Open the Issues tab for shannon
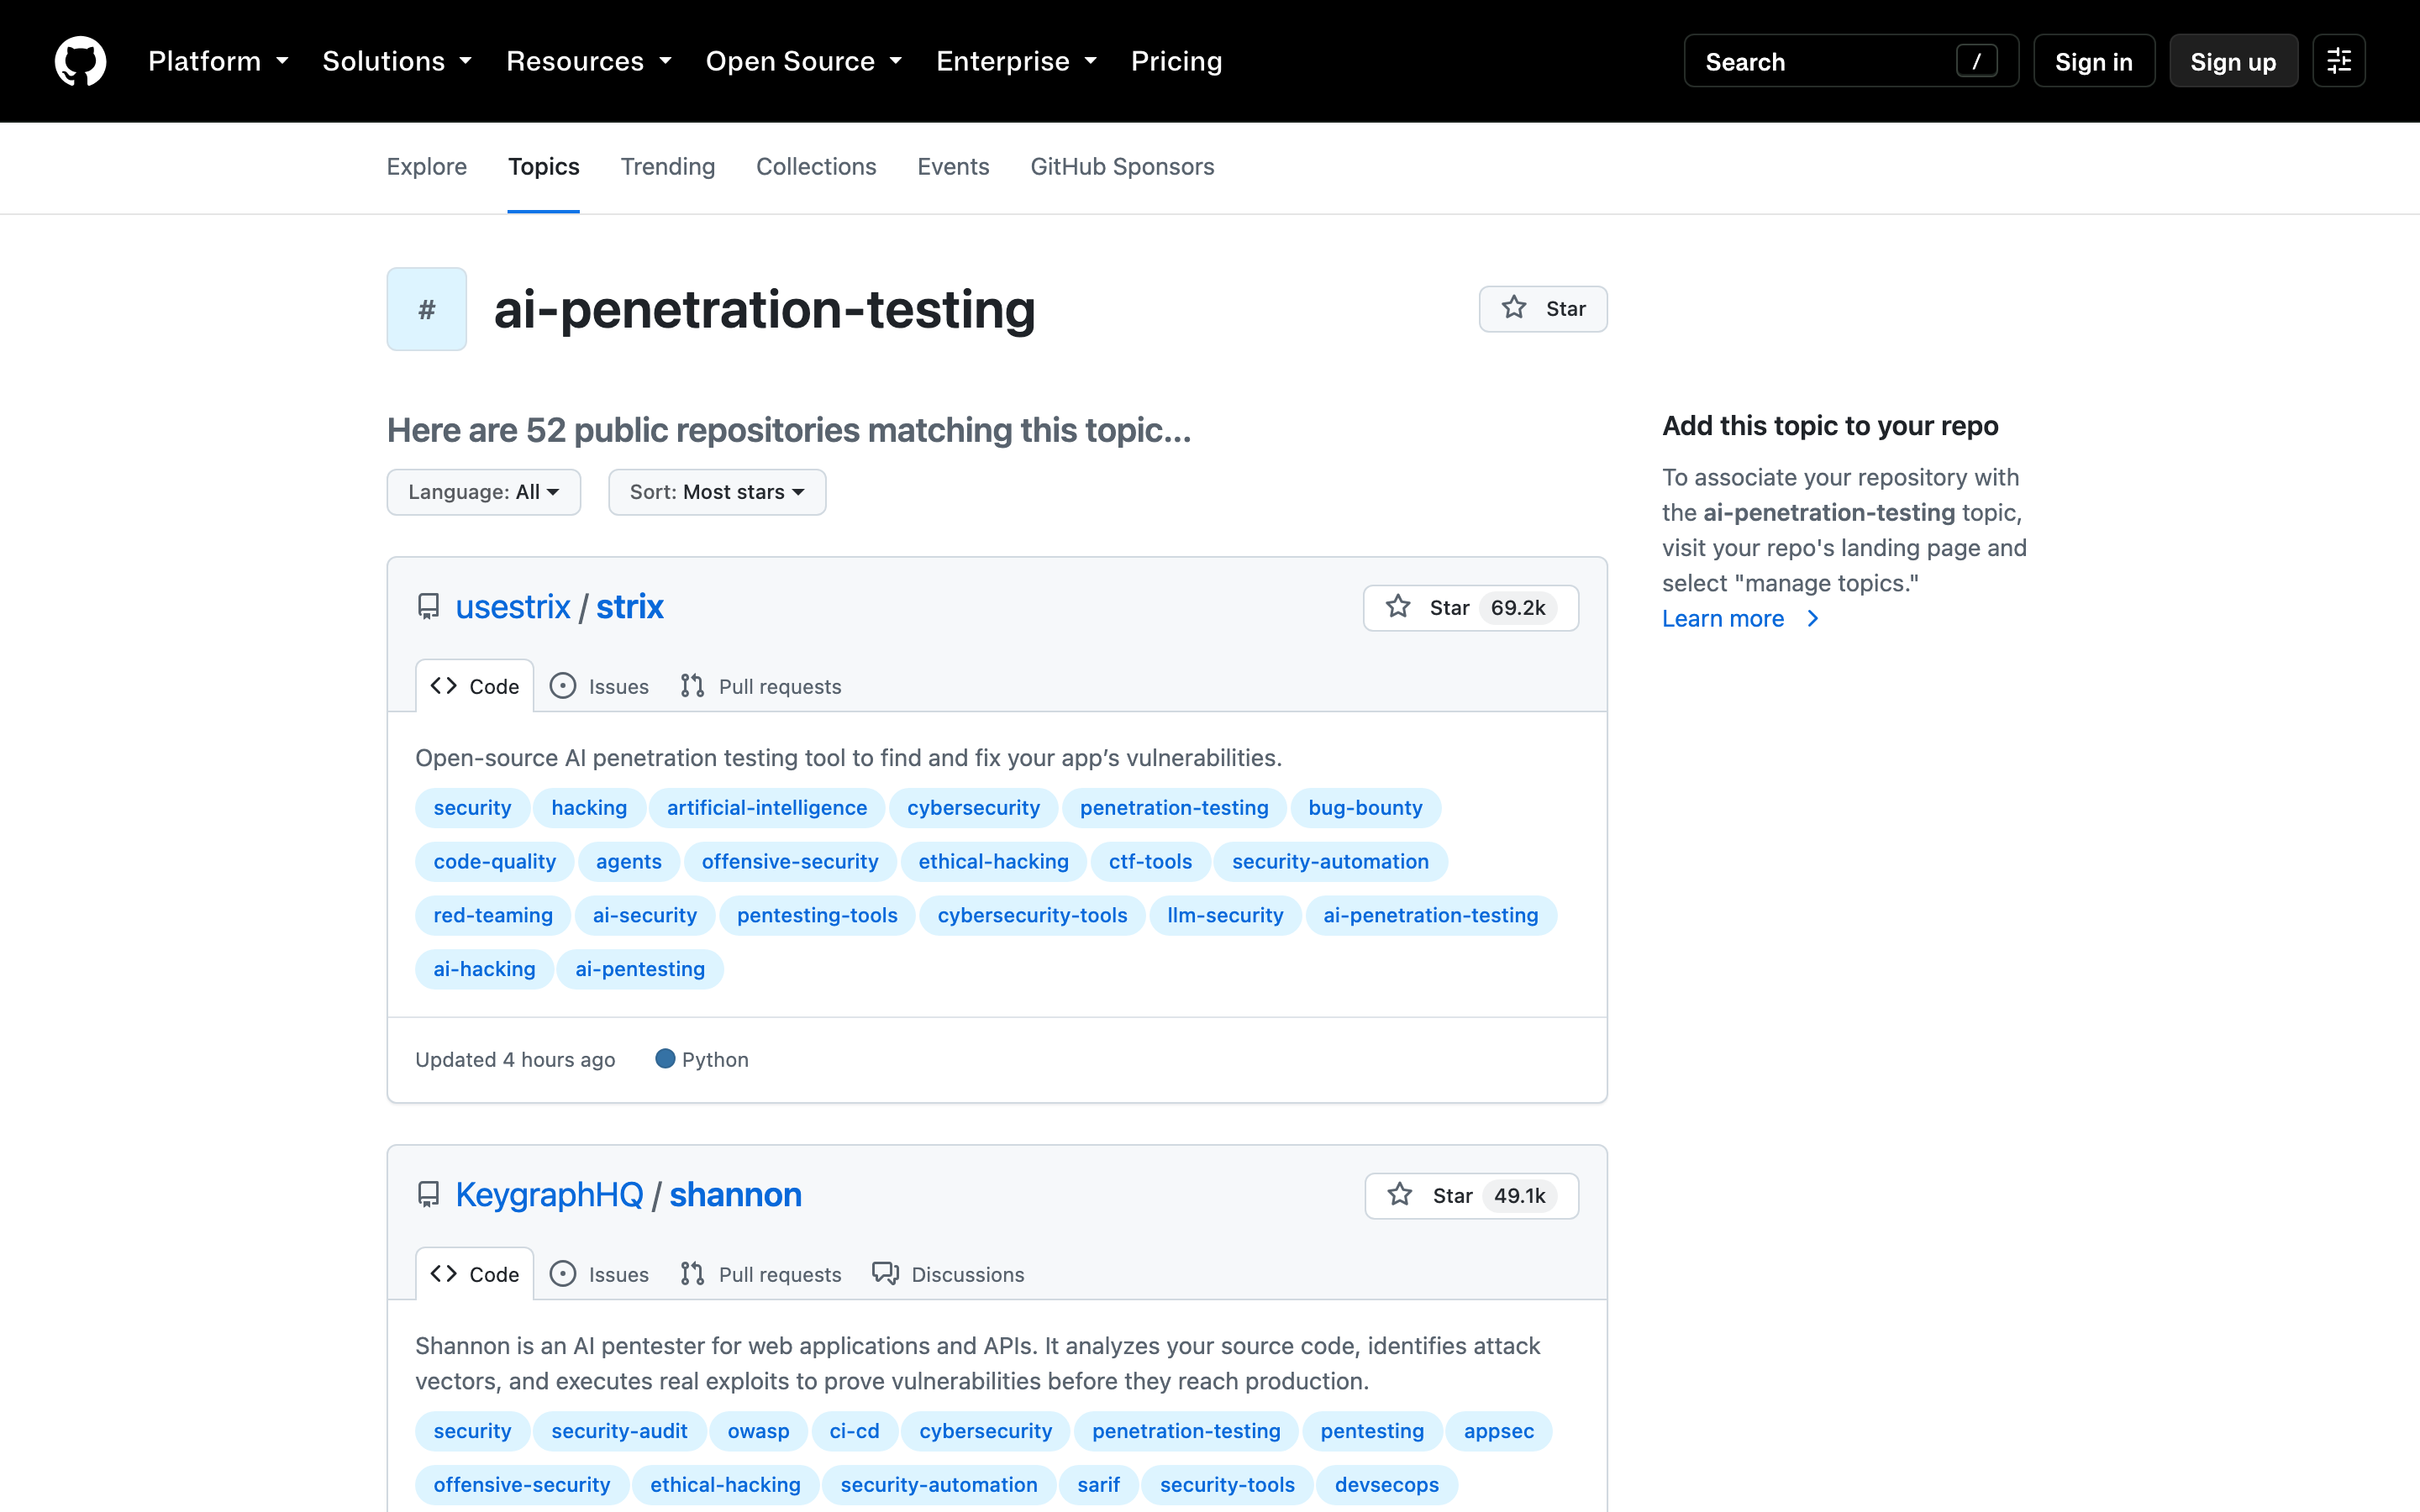 (x=599, y=1274)
